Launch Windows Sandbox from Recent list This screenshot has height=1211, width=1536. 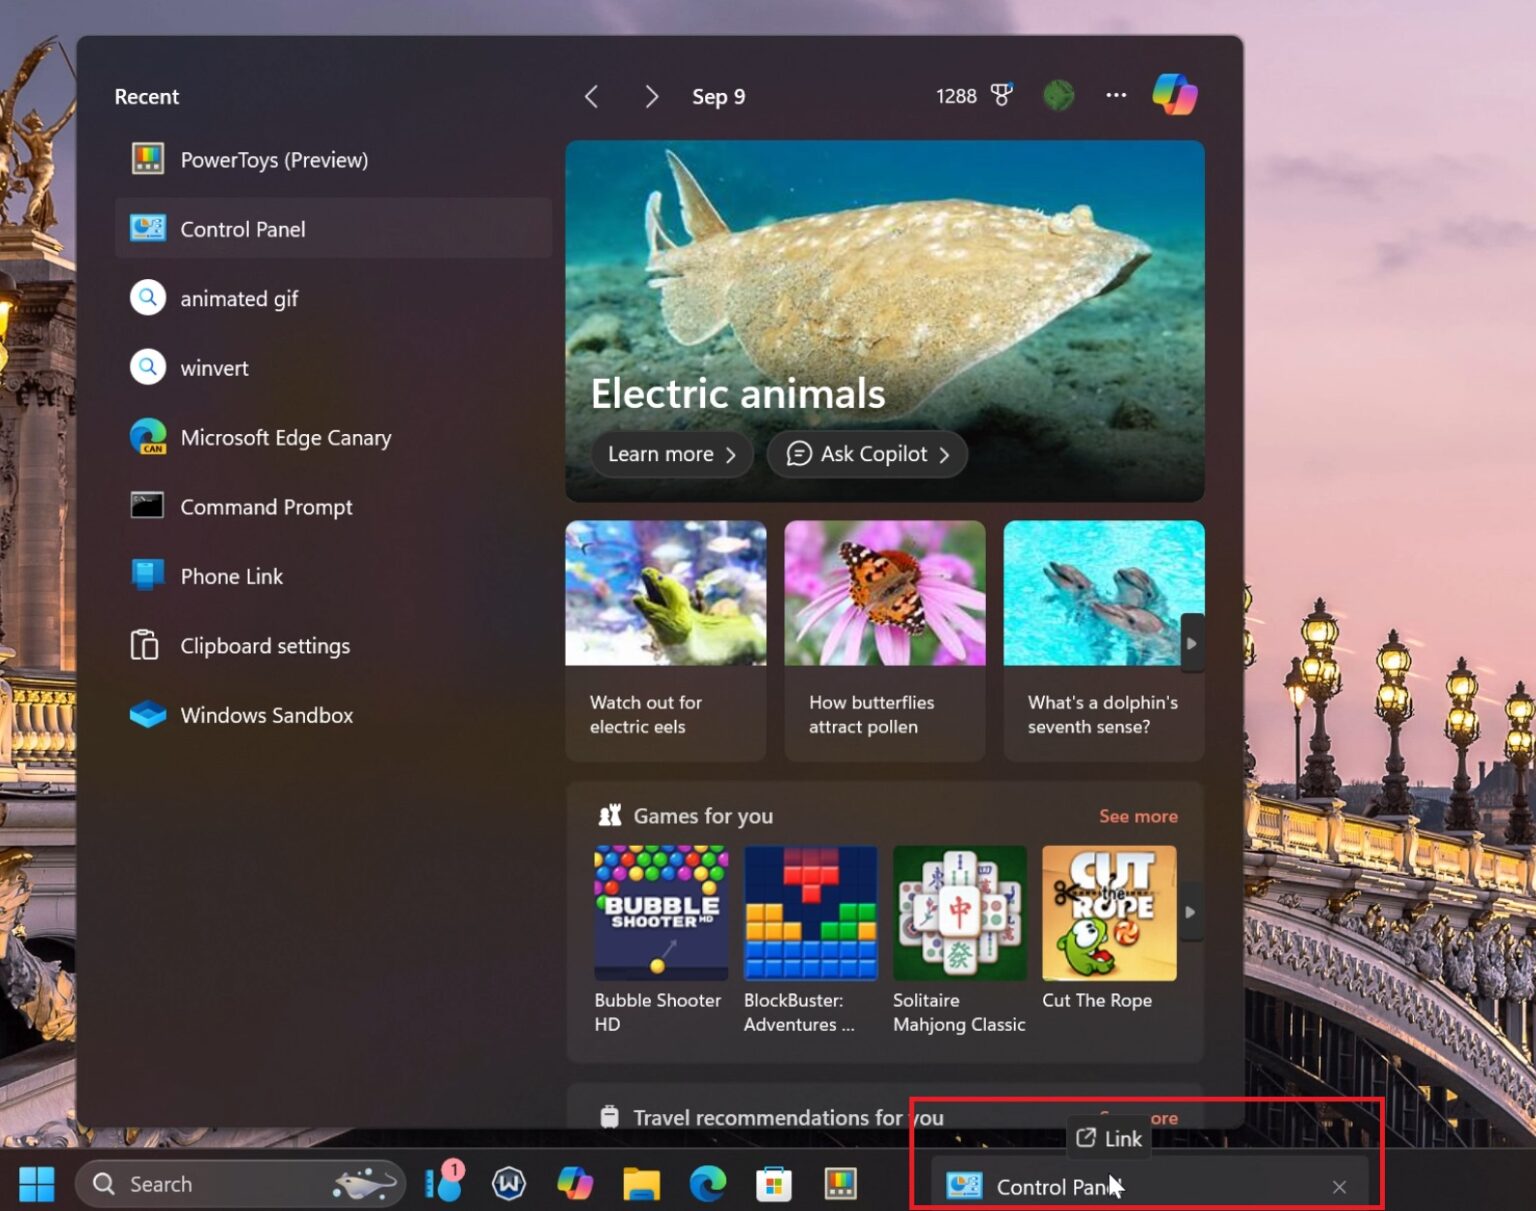pyautogui.click(x=266, y=715)
